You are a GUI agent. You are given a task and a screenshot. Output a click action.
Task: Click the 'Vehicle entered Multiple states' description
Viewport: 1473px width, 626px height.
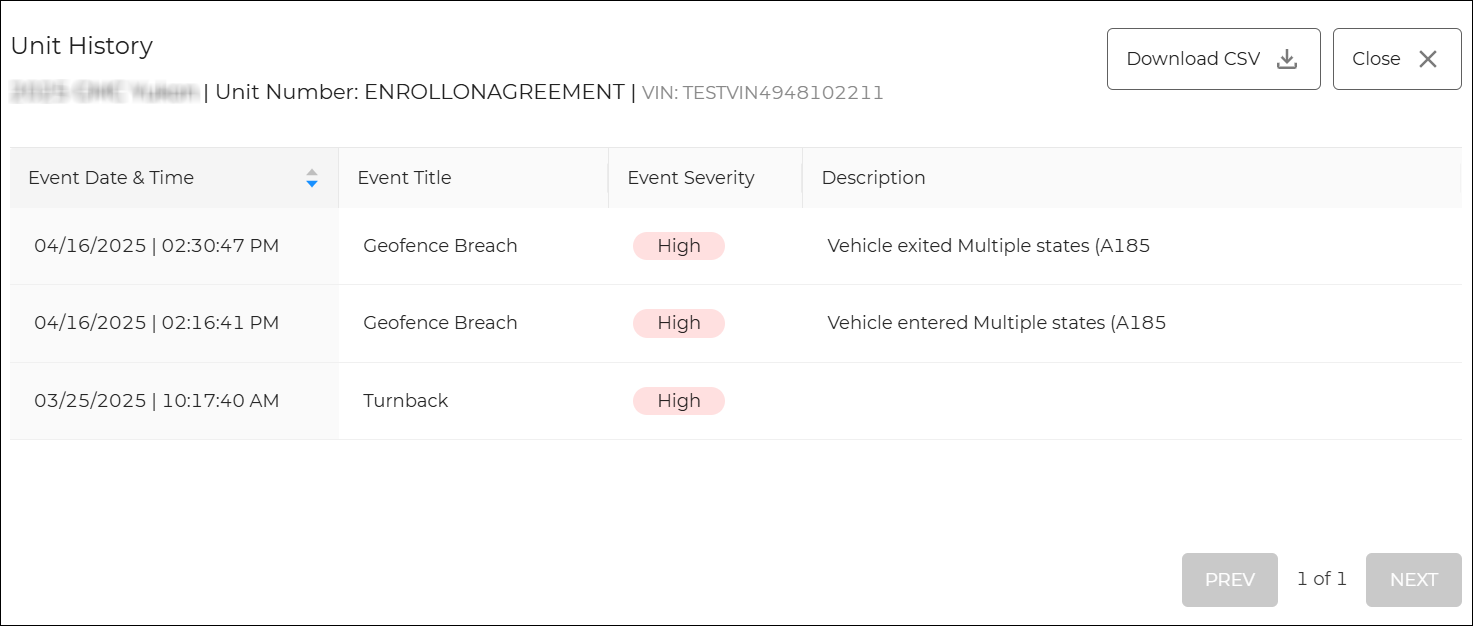point(996,323)
